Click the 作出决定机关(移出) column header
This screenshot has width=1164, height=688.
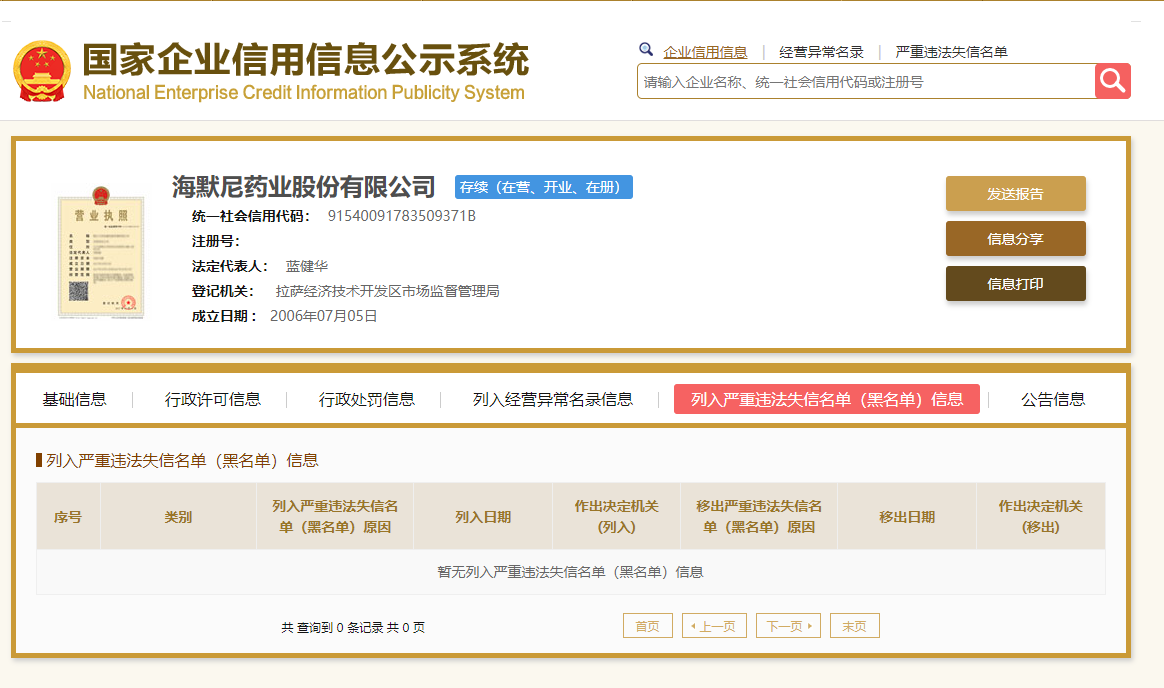(x=1041, y=517)
